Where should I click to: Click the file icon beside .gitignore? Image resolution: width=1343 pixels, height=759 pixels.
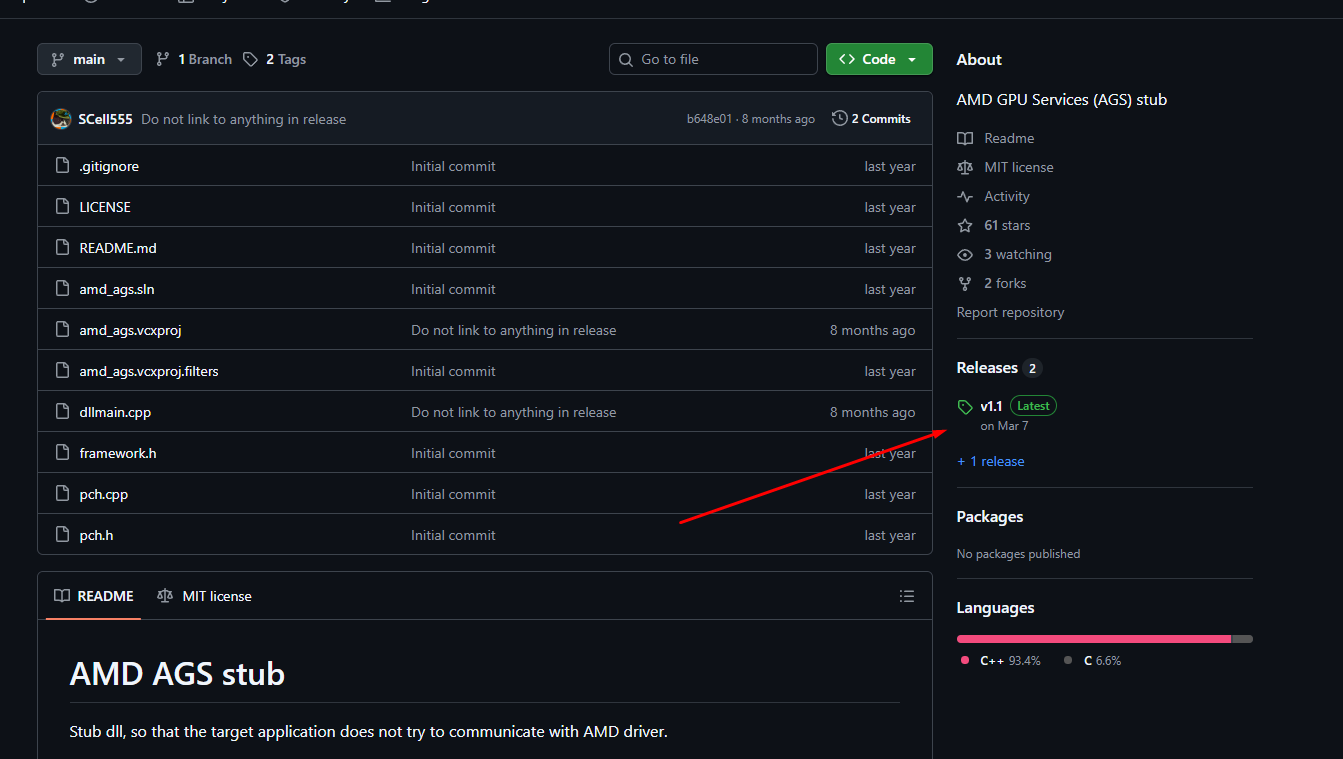coord(62,166)
